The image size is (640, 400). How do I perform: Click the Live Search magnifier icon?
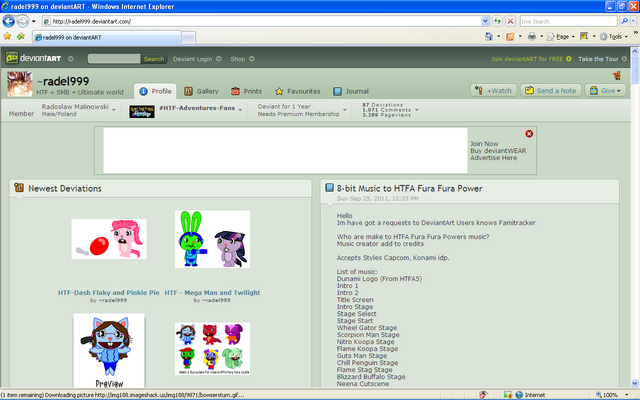point(624,21)
